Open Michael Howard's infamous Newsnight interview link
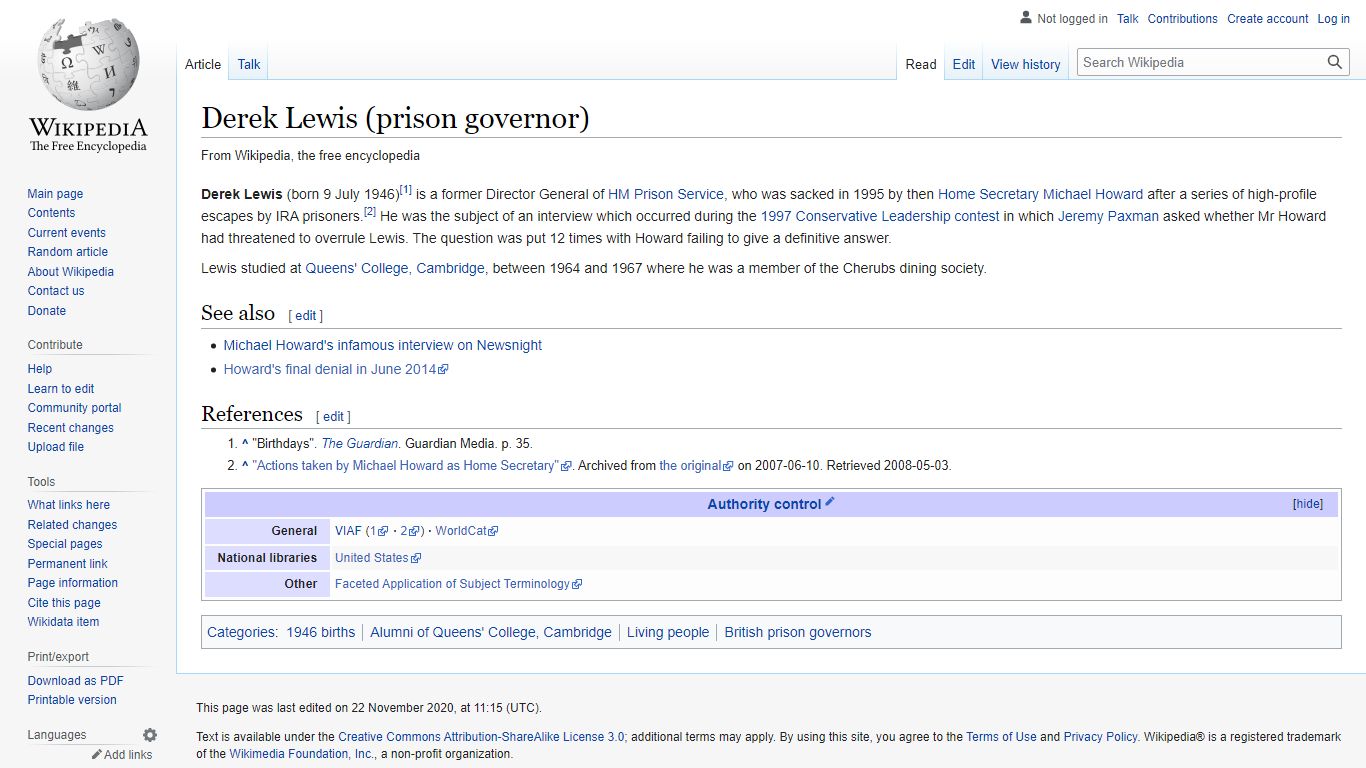This screenshot has height=768, width=1366. (383, 345)
